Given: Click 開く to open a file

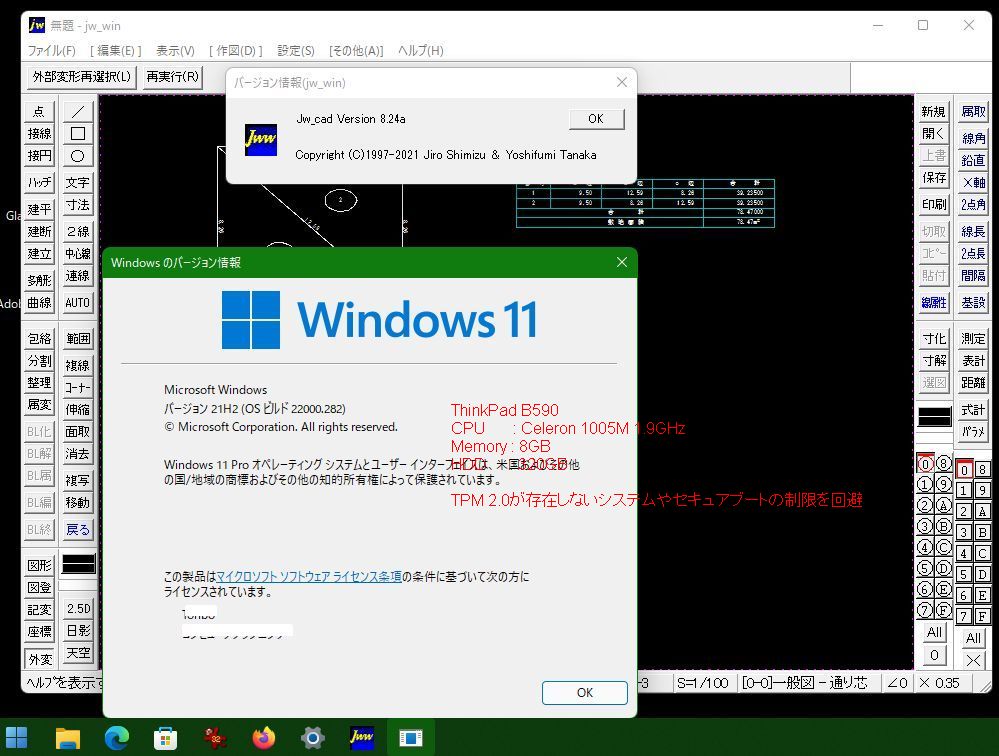Looking at the screenshot, I should click(x=933, y=134).
